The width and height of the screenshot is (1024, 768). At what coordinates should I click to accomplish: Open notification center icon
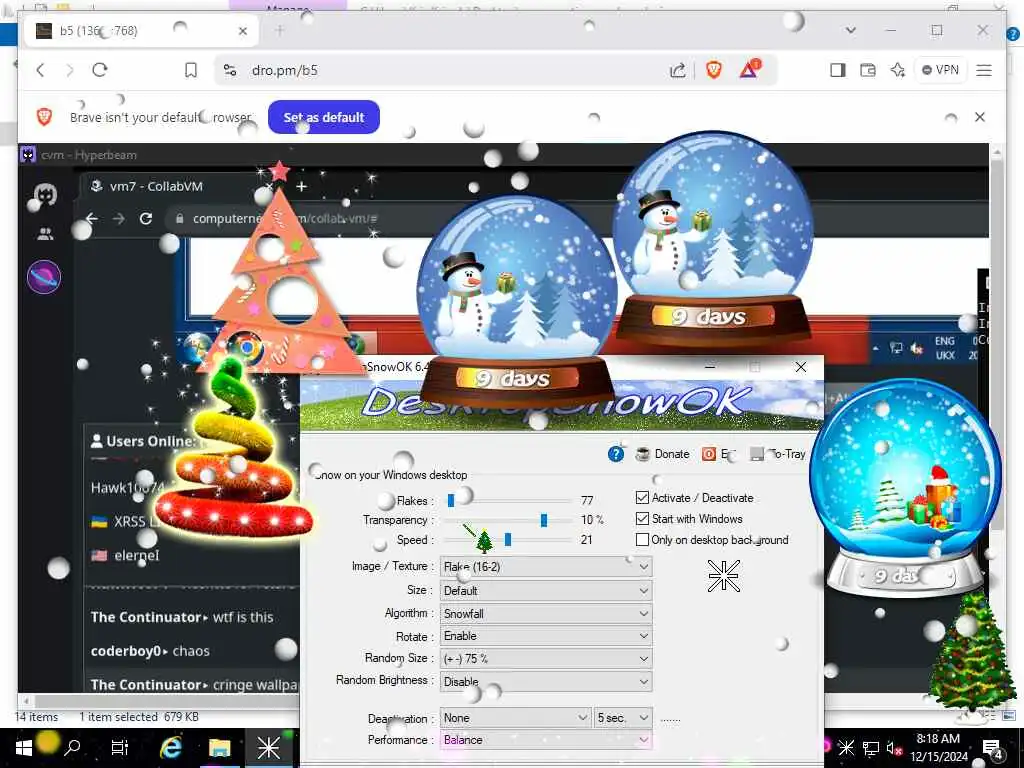(x=993, y=748)
